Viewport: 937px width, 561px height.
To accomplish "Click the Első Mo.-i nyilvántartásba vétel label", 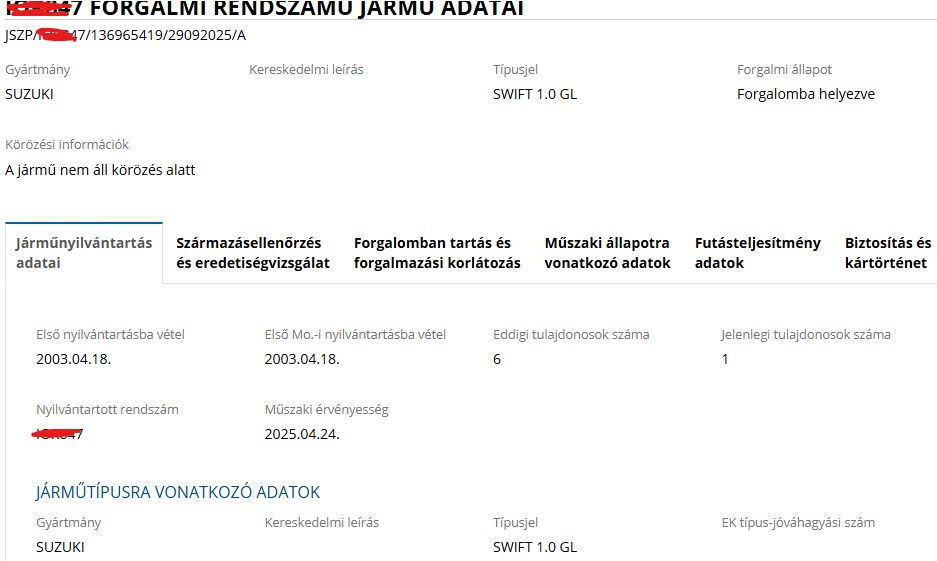I will (355, 334).
